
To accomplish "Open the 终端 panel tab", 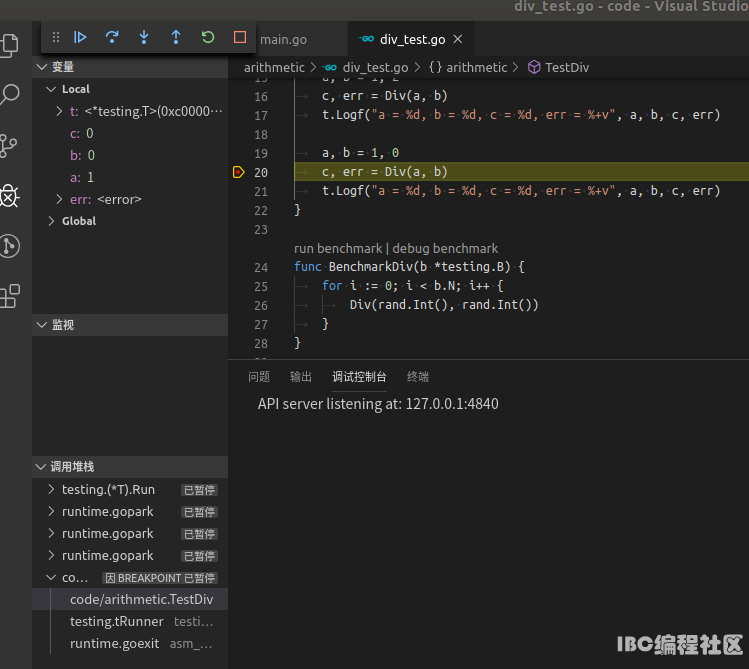I will tap(418, 377).
